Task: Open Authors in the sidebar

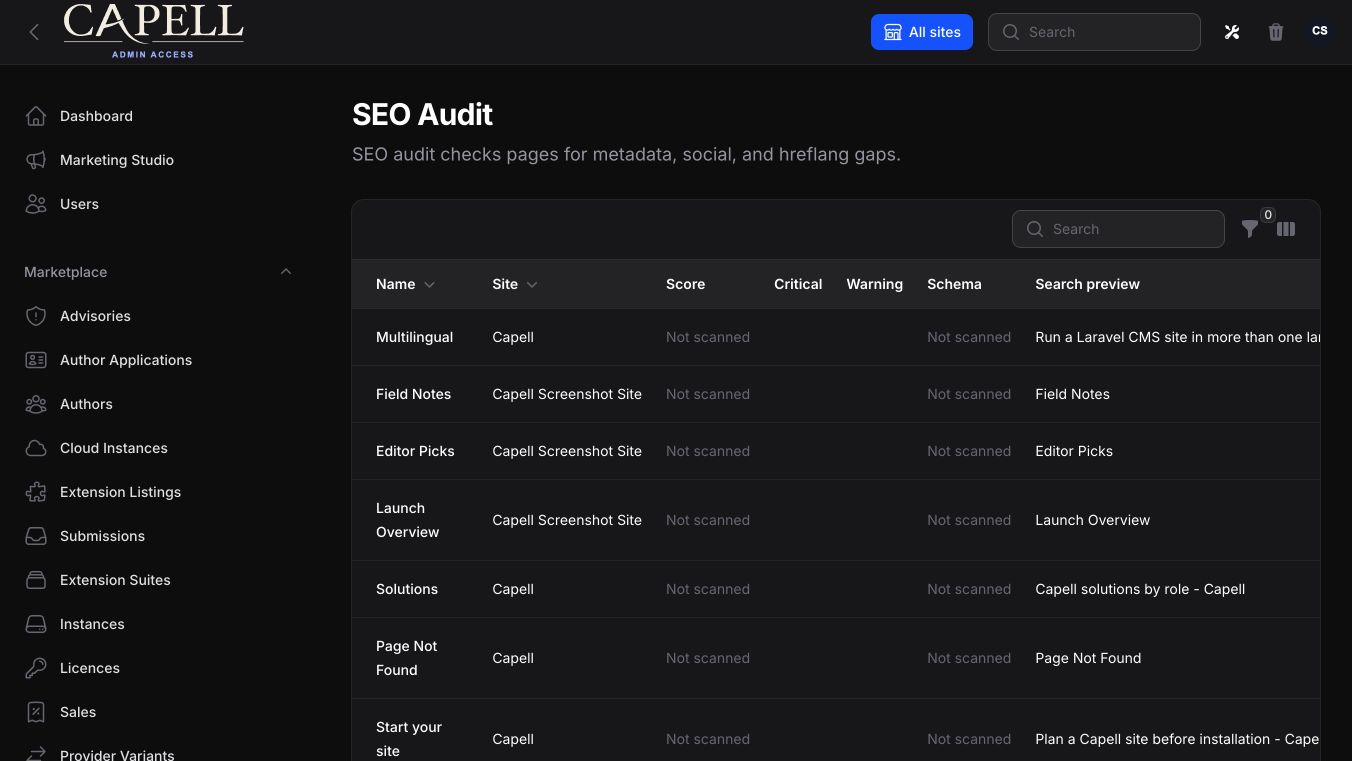Action: pos(86,404)
